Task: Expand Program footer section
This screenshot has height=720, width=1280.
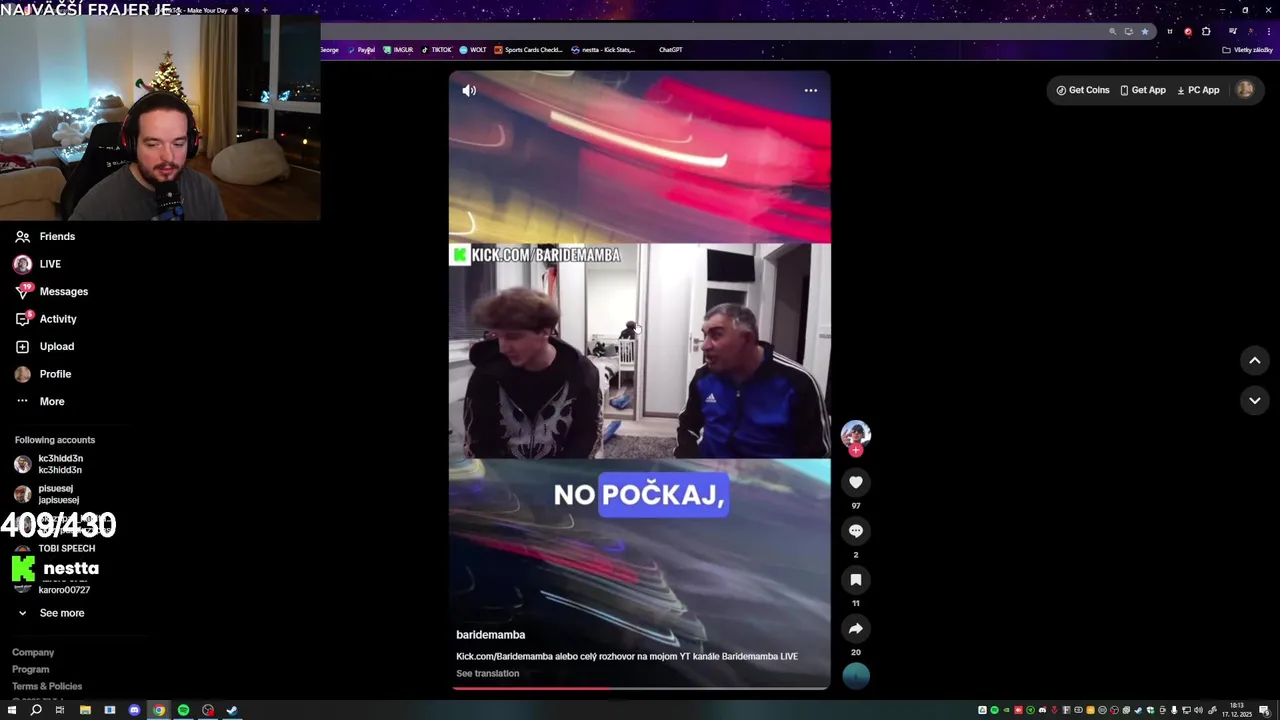Action: click(x=30, y=669)
